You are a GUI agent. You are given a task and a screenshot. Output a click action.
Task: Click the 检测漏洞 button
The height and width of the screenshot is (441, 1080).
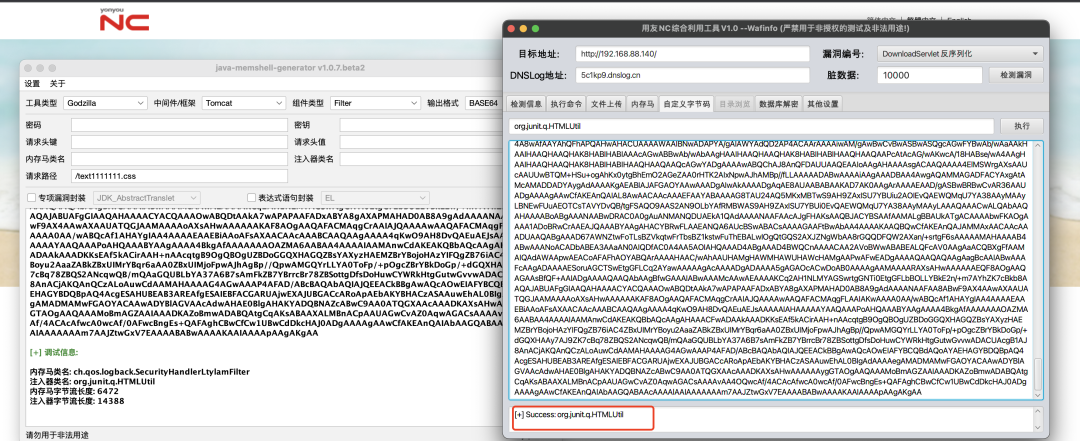point(1016,75)
